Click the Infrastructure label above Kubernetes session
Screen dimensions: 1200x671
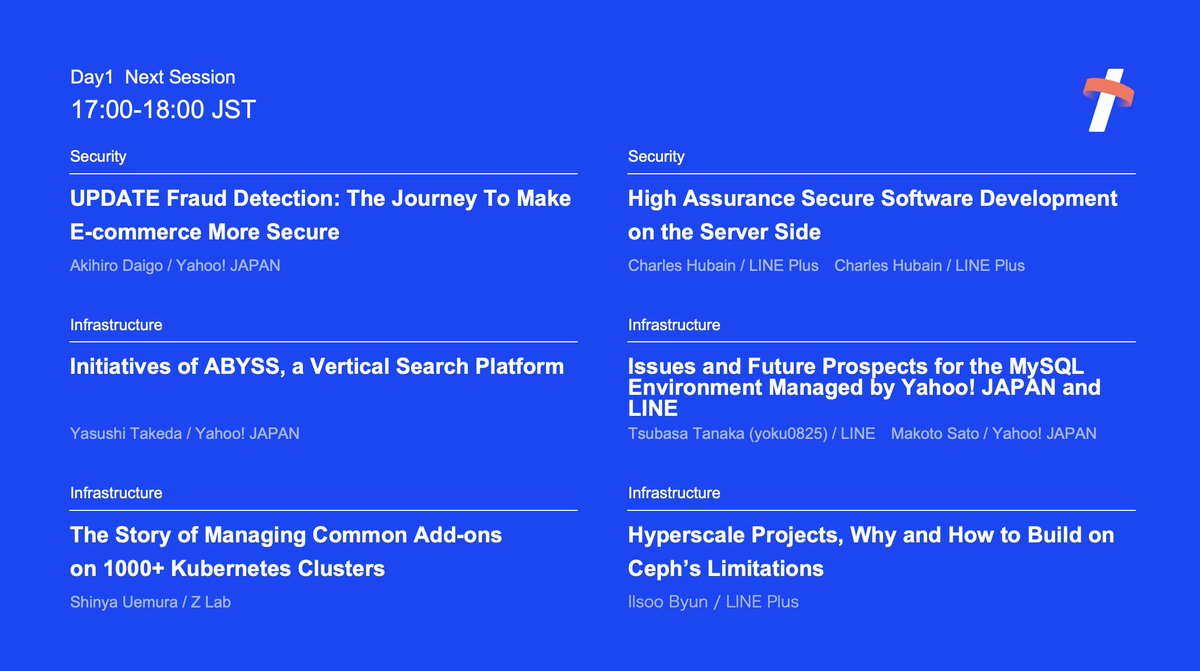[x=116, y=492]
